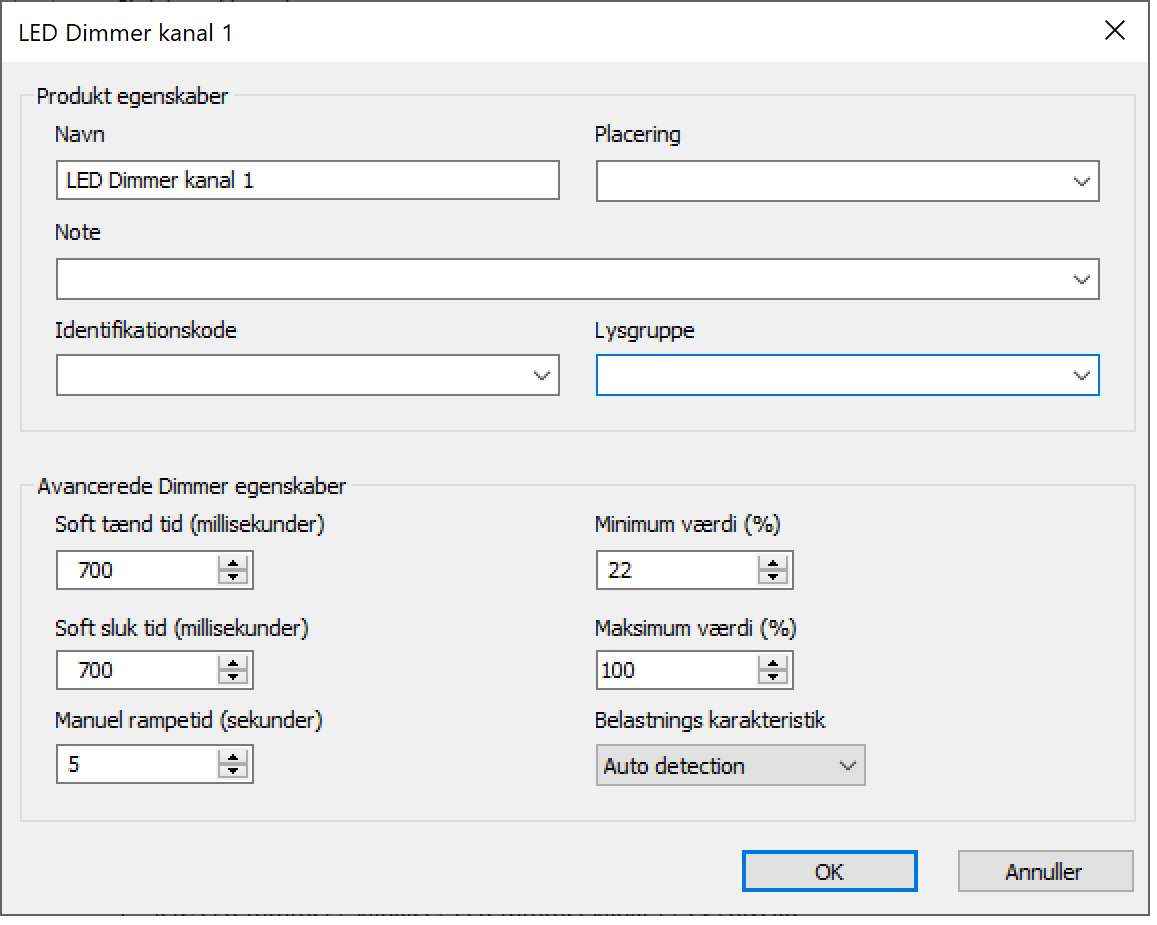Increase Manuel rampetid up arrow
Screen dimensions: 1157x925
click(x=233, y=759)
